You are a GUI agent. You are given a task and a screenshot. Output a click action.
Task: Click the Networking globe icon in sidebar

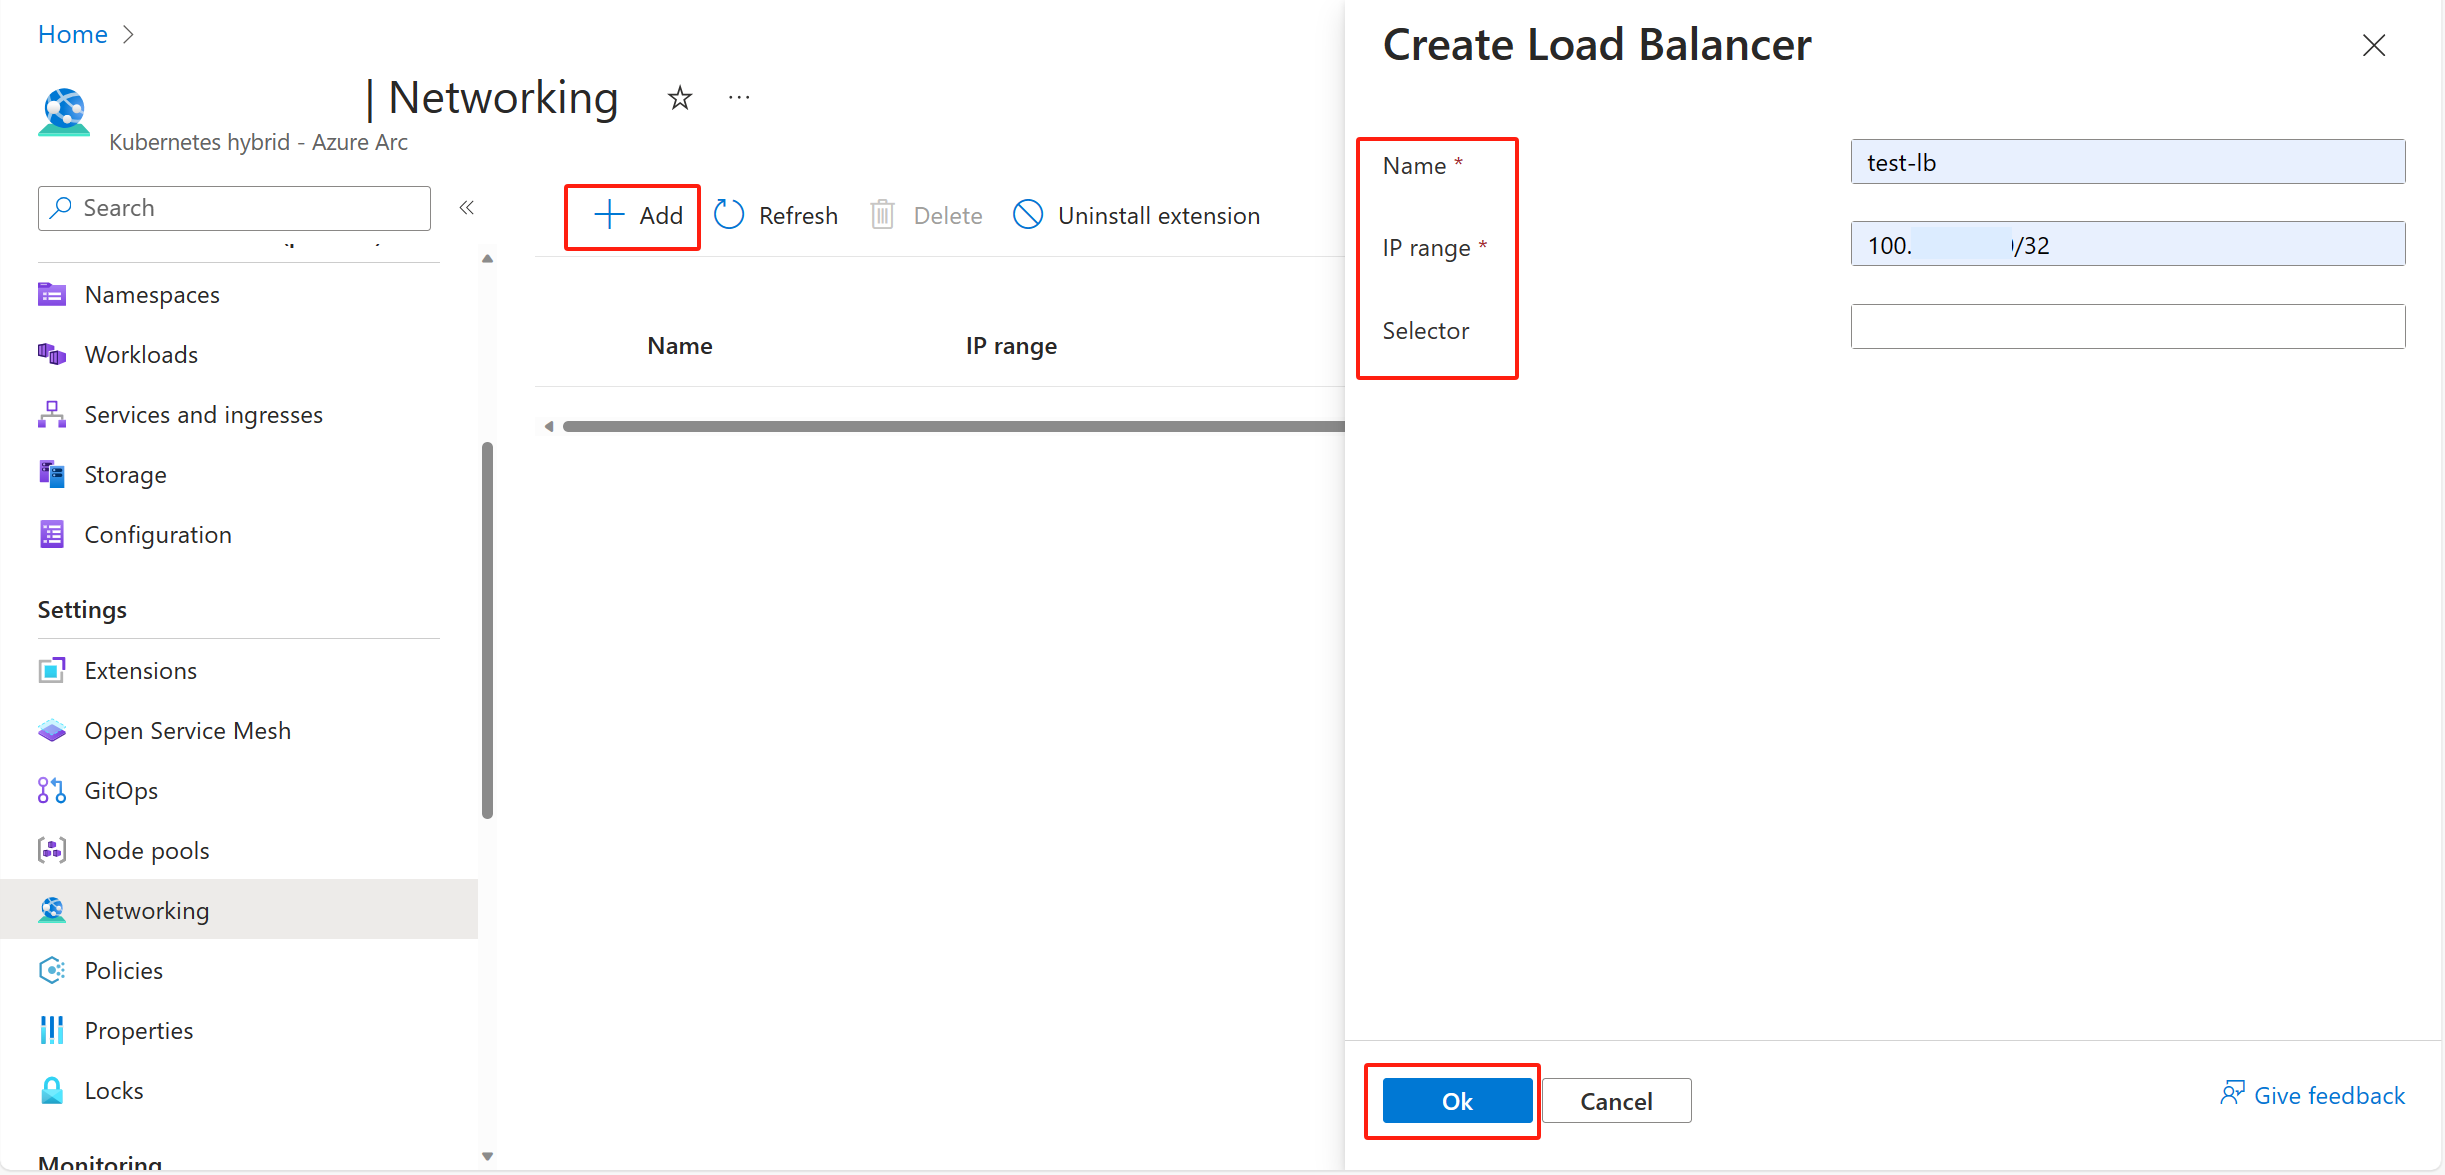[52, 910]
